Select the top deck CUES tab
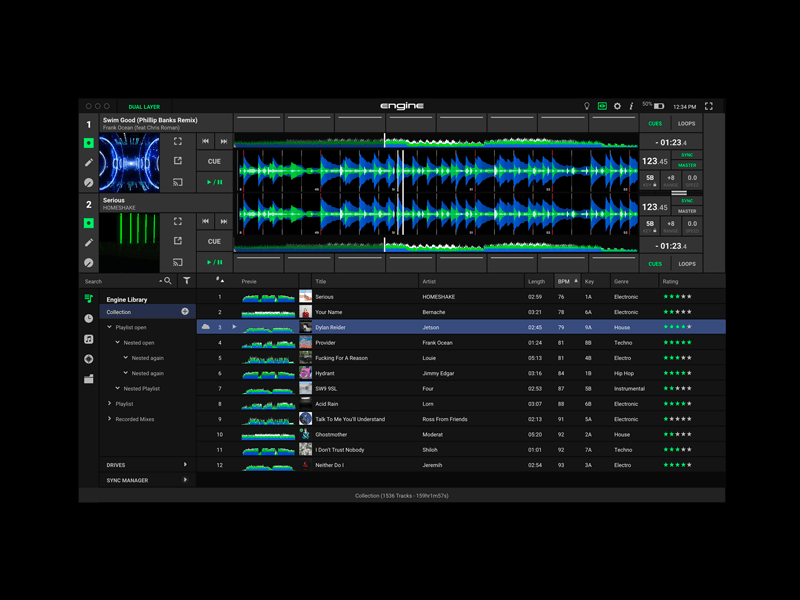This screenshot has height=600, width=800. point(655,123)
